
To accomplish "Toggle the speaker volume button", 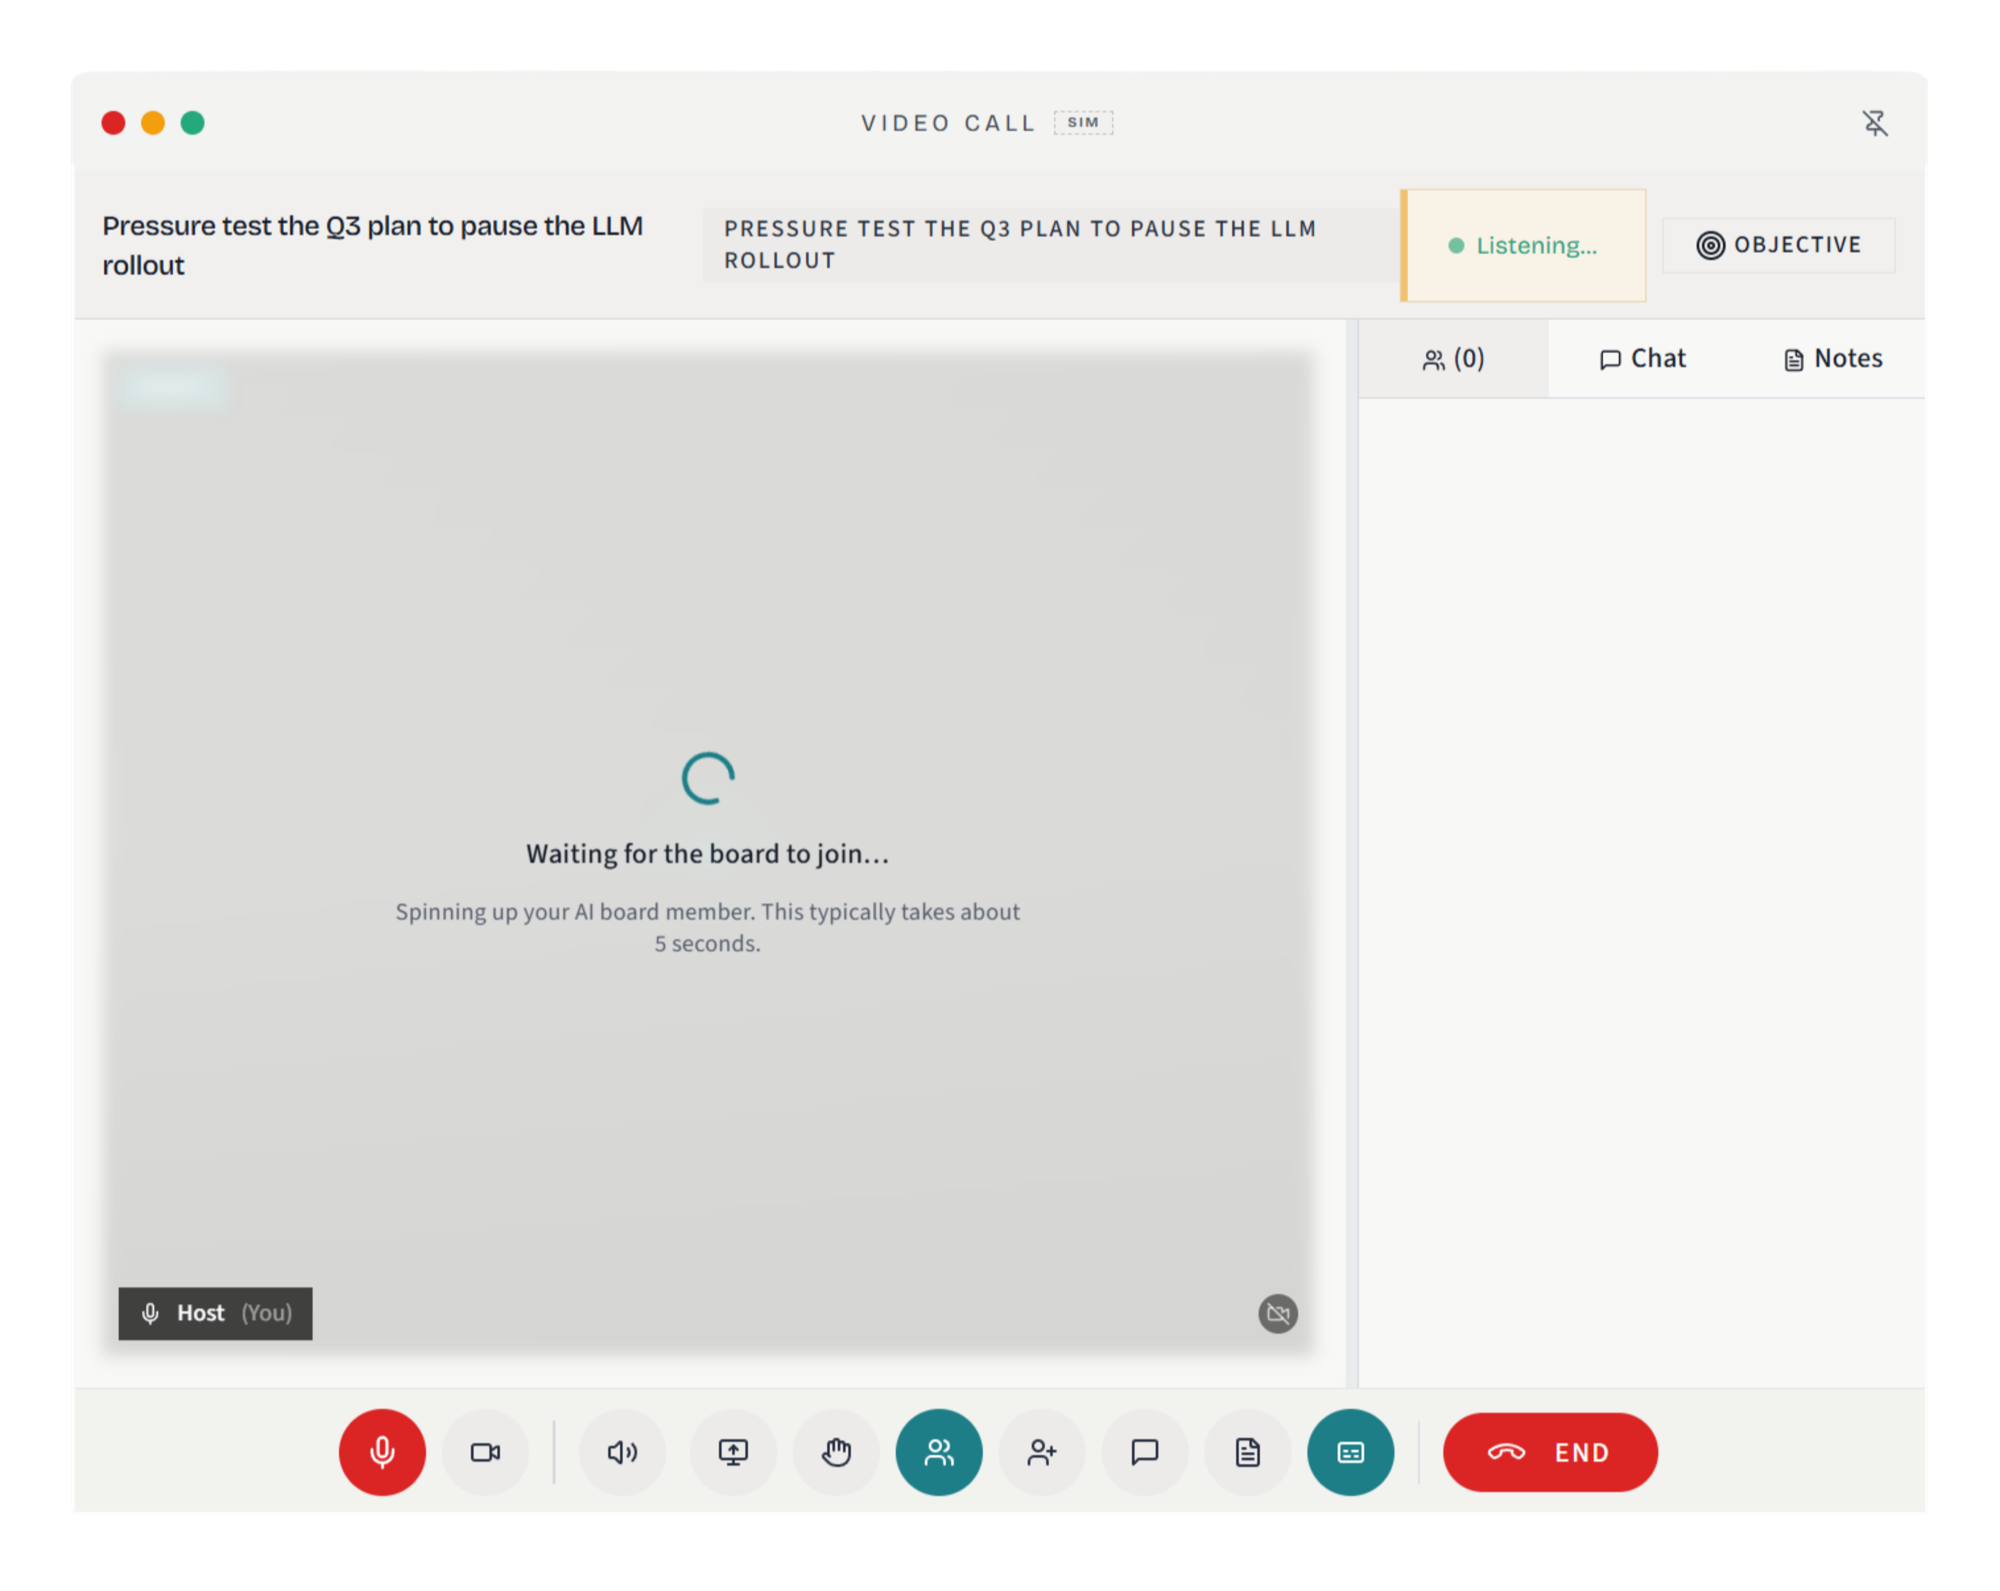I will click(x=622, y=1452).
